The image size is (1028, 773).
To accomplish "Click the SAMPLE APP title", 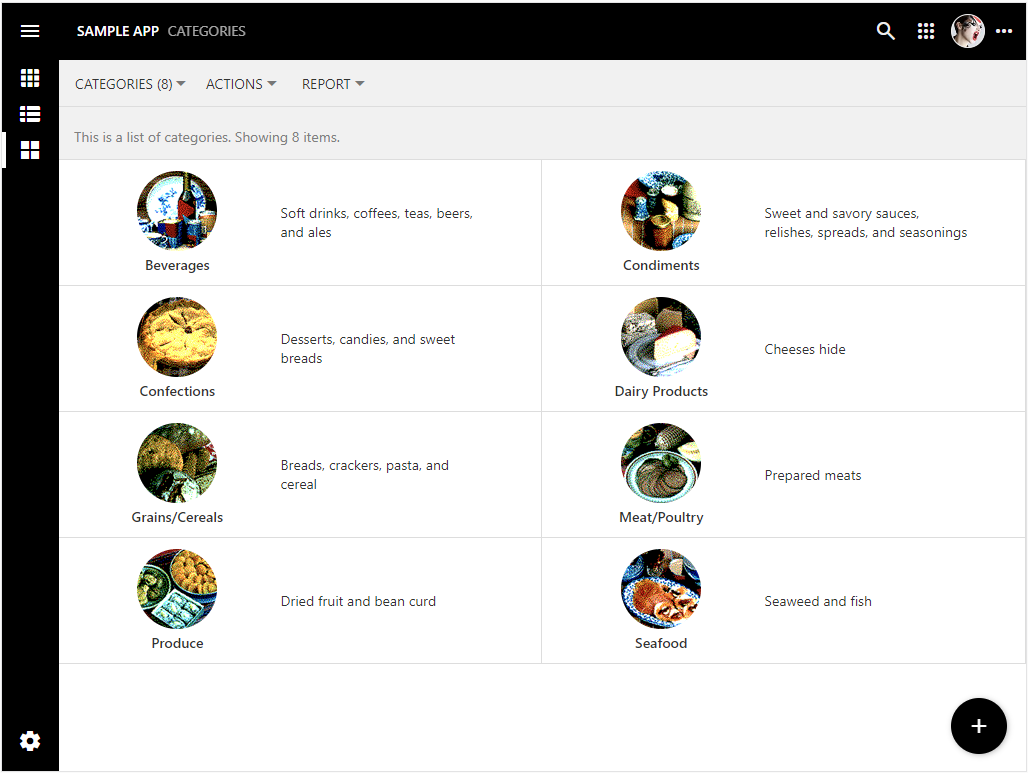I will (x=117, y=31).
